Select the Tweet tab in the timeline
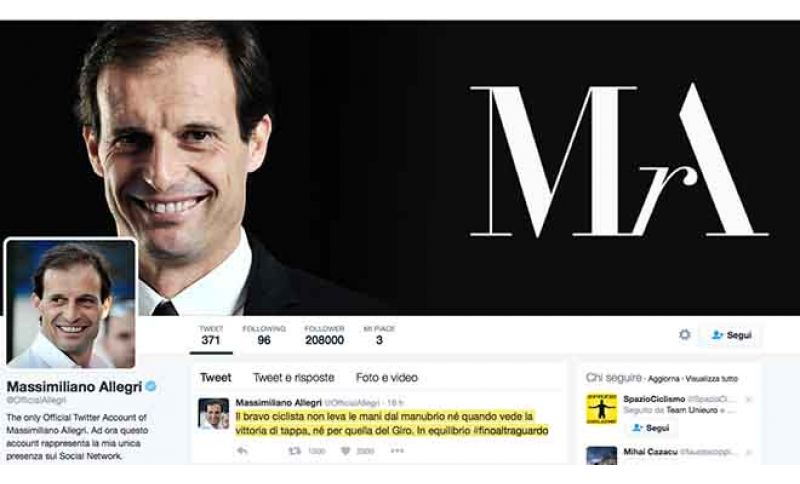 [215, 378]
